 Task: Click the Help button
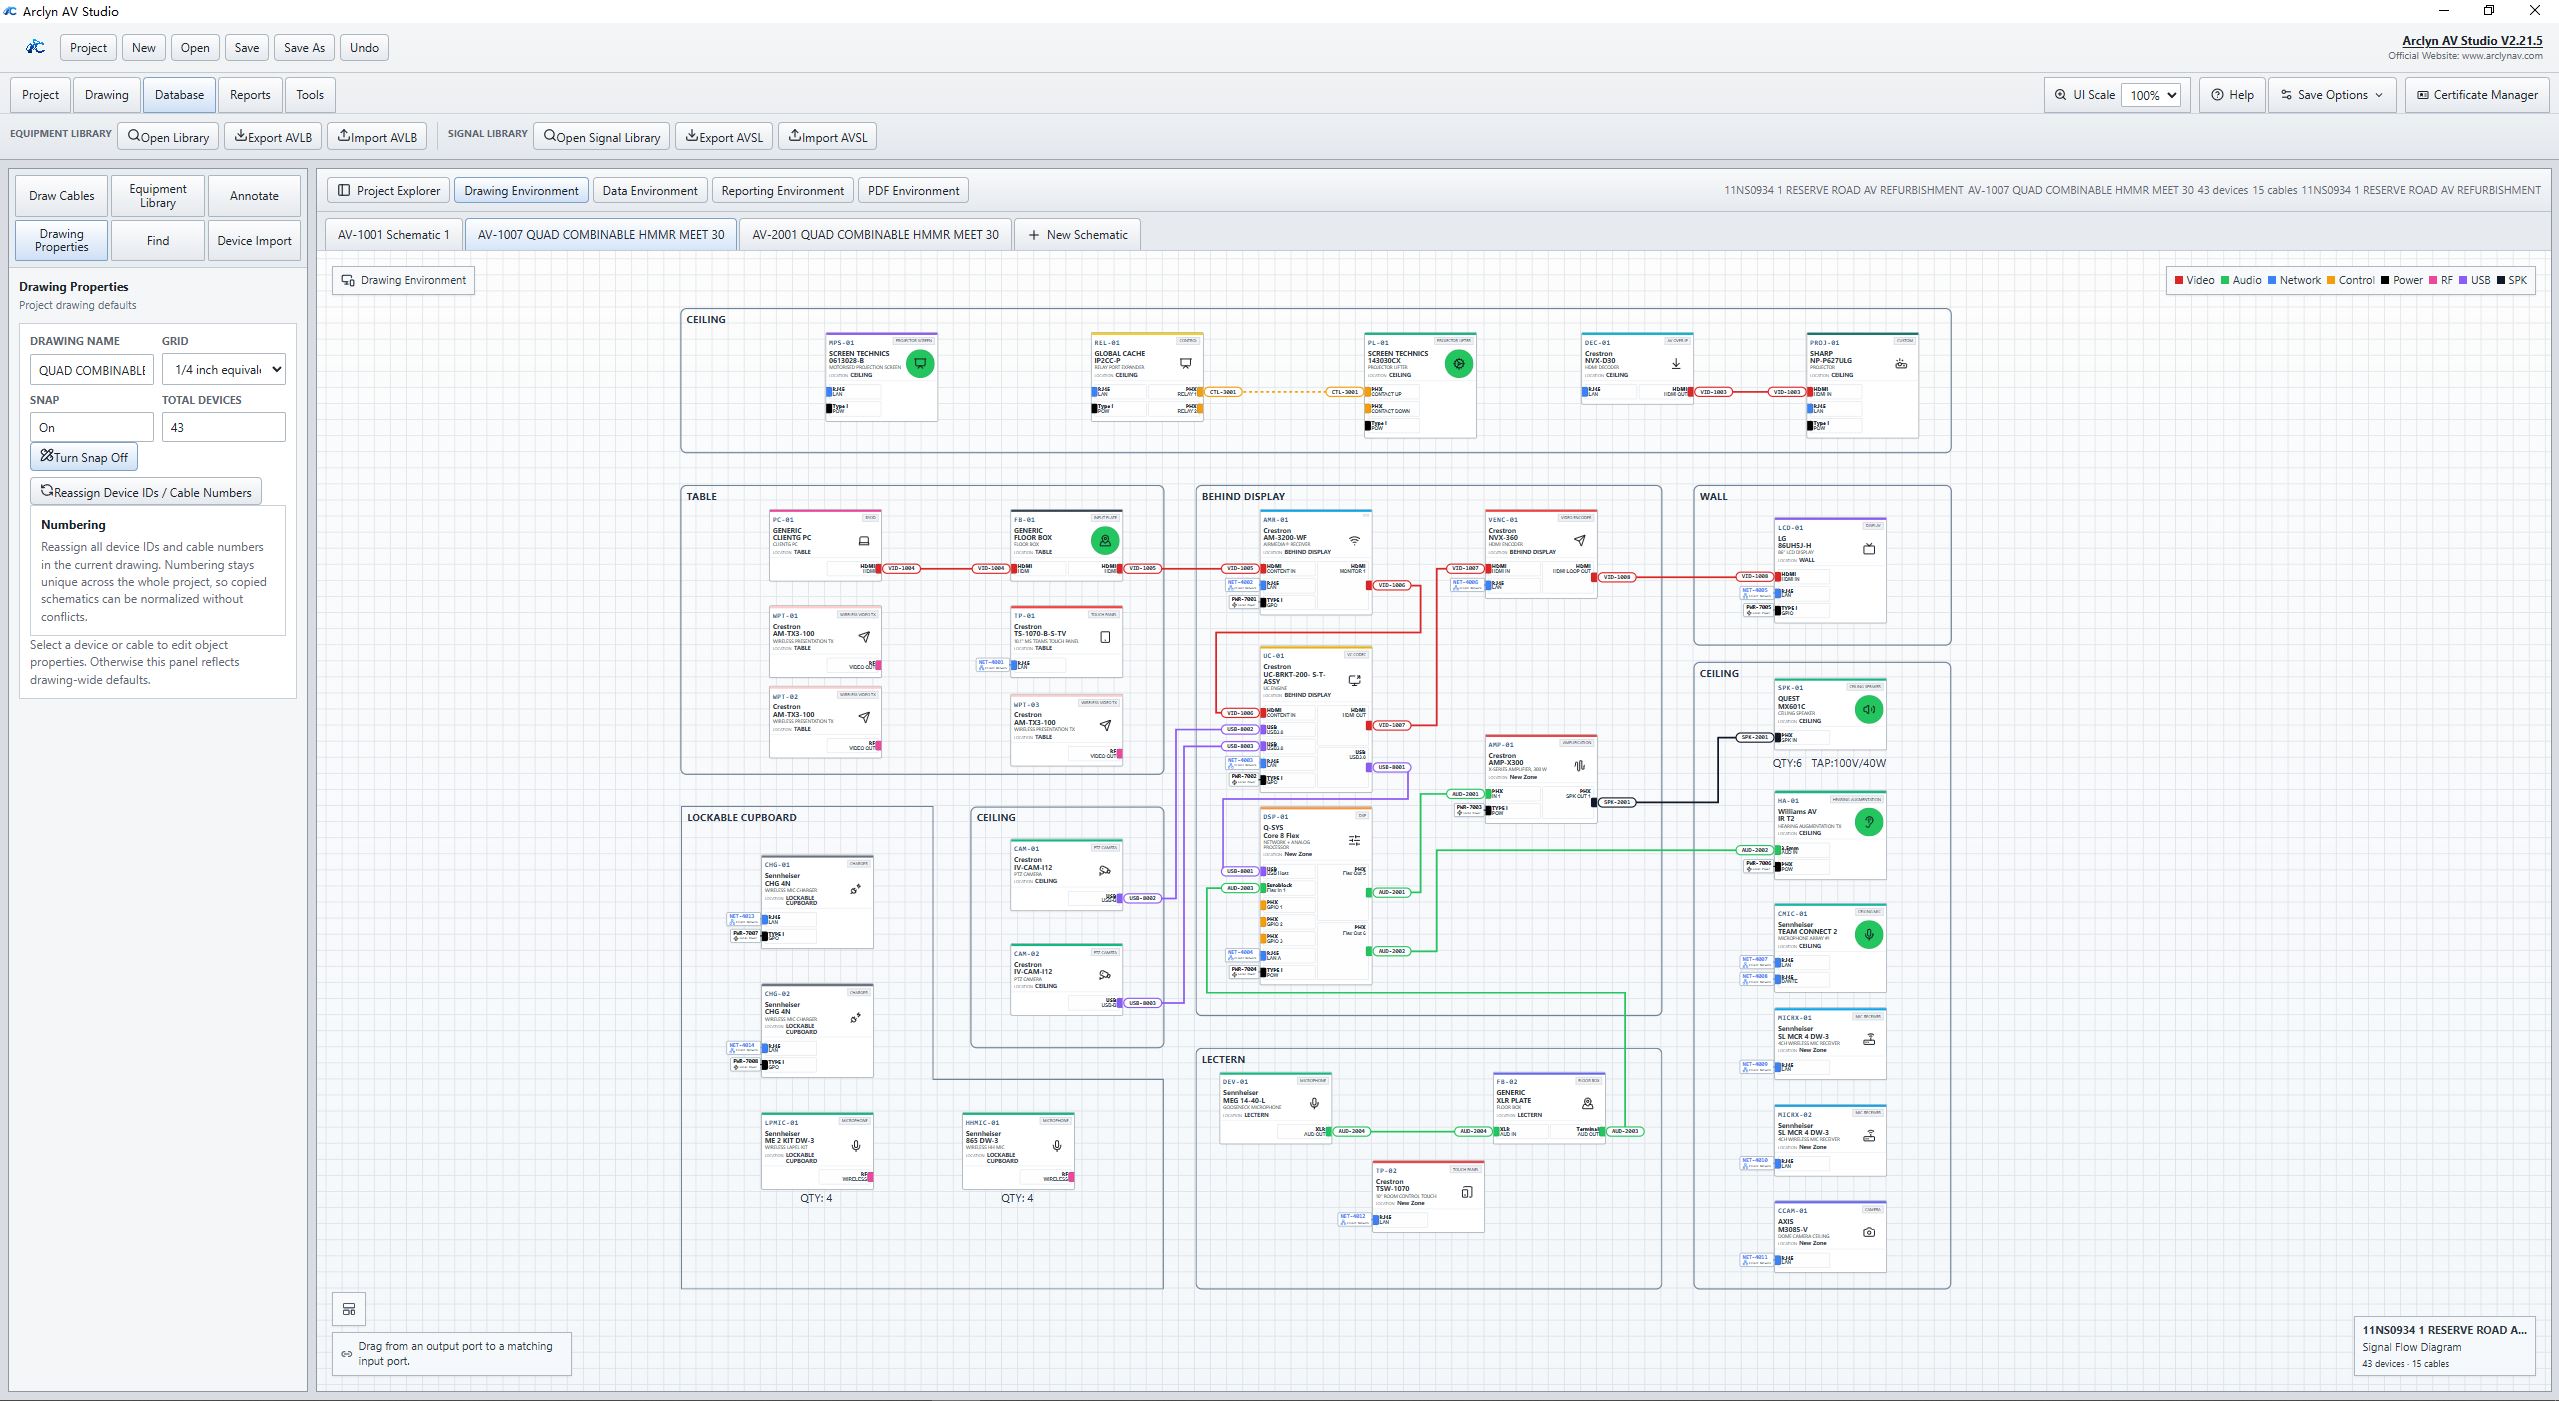pyautogui.click(x=2232, y=95)
